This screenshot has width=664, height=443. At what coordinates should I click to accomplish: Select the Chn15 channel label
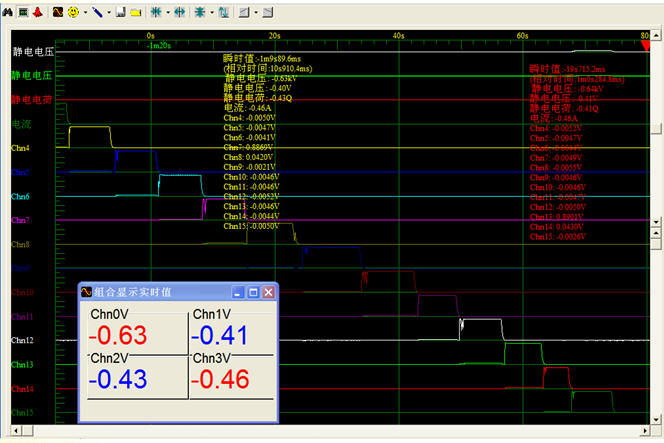22,413
